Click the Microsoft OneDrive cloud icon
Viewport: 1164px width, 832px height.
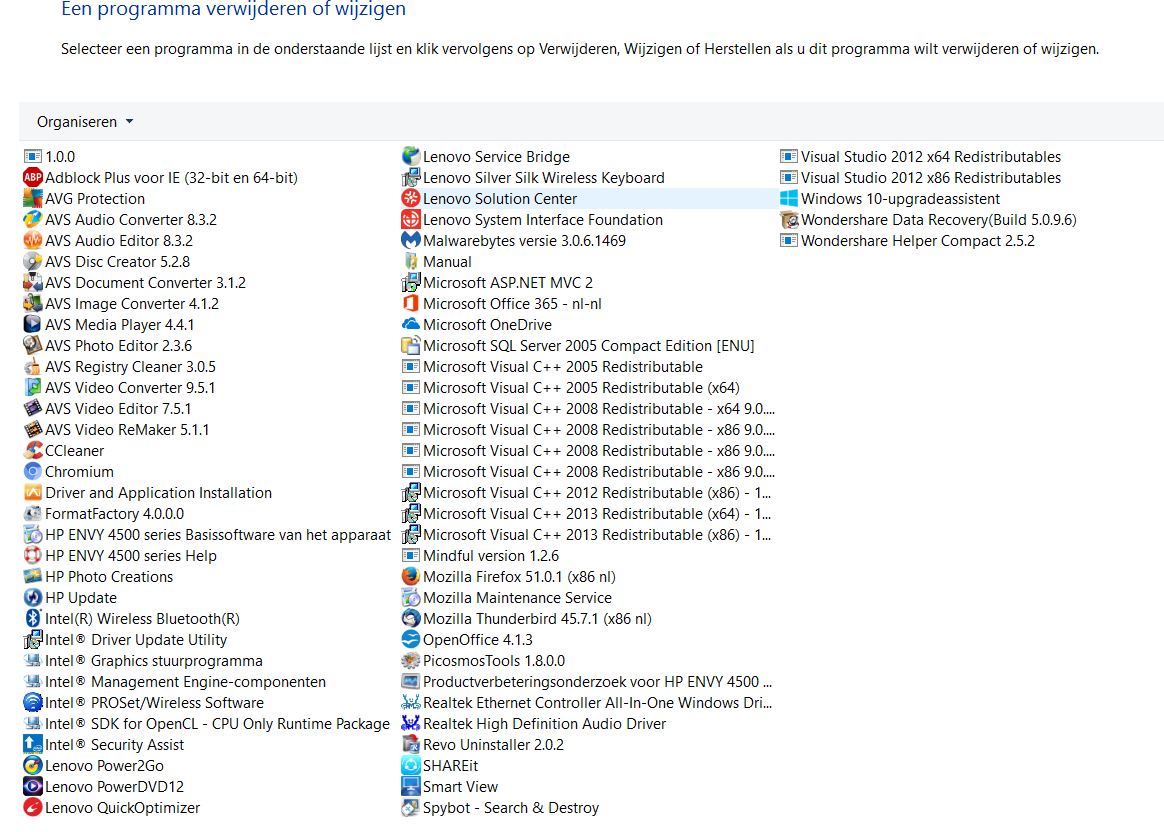click(x=411, y=324)
